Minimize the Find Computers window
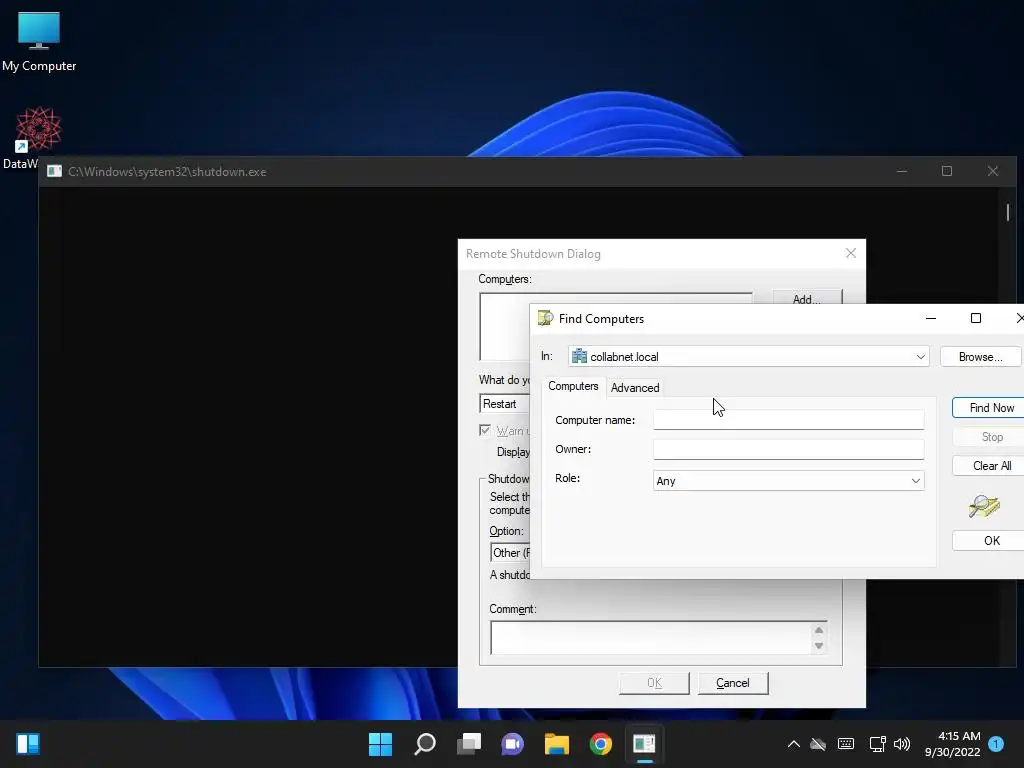This screenshot has width=1024, height=768. pos(931,318)
